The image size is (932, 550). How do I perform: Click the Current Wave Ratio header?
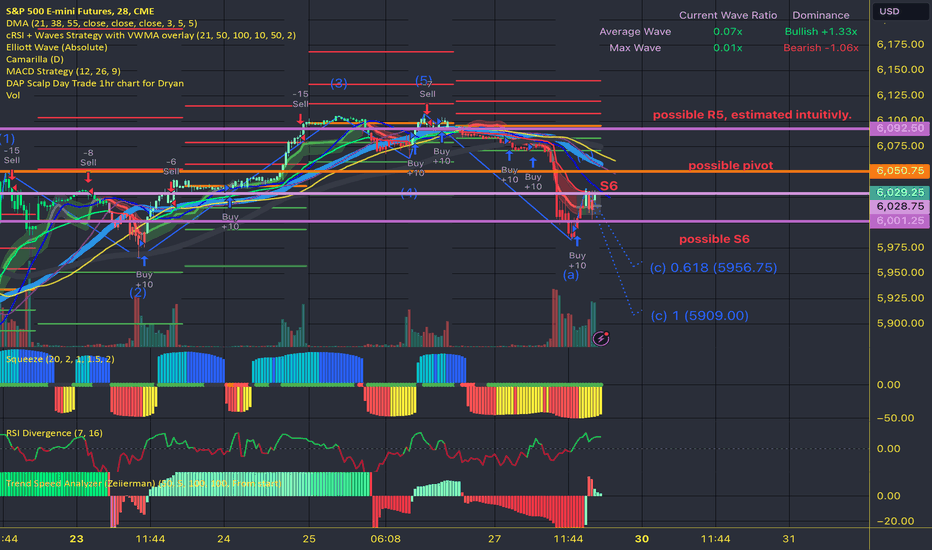(728, 15)
